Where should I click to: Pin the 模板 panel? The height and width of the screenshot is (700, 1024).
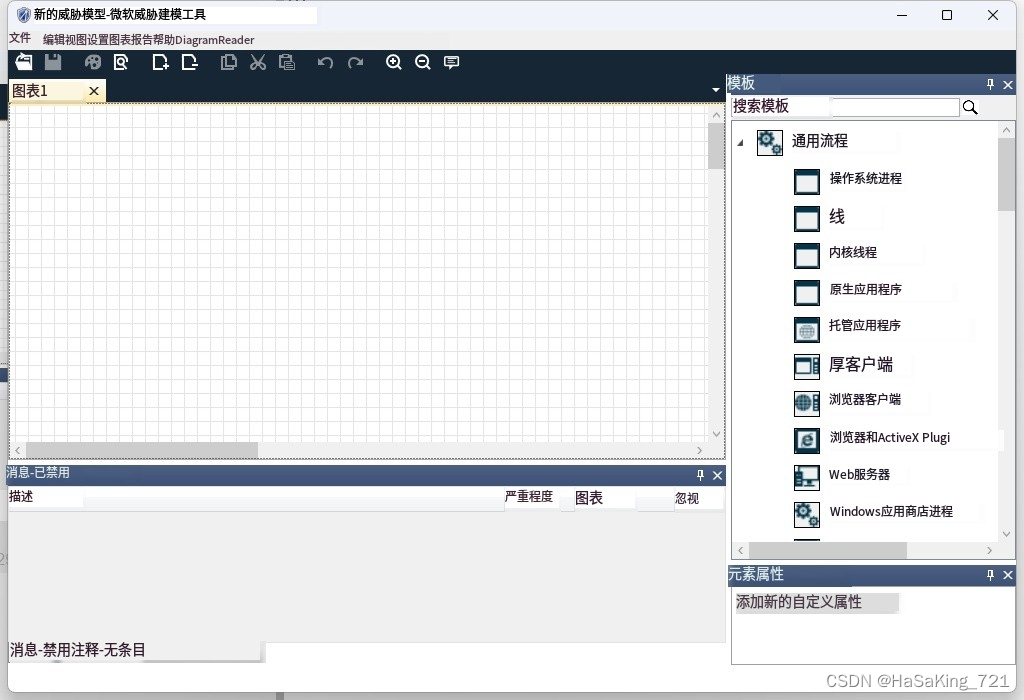tap(990, 84)
